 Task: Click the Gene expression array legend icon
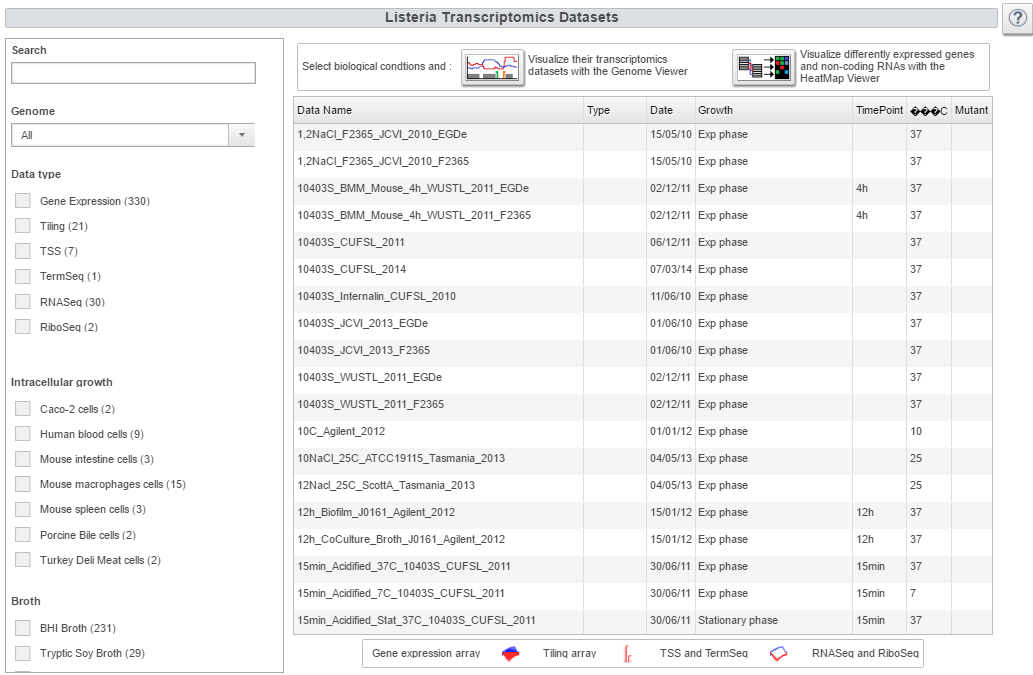[510, 654]
